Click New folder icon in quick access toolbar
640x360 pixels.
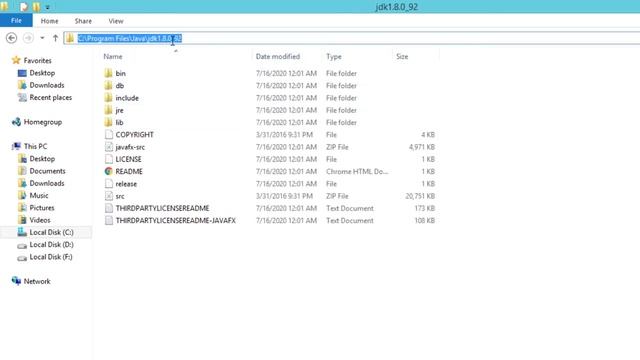click(36, 7)
